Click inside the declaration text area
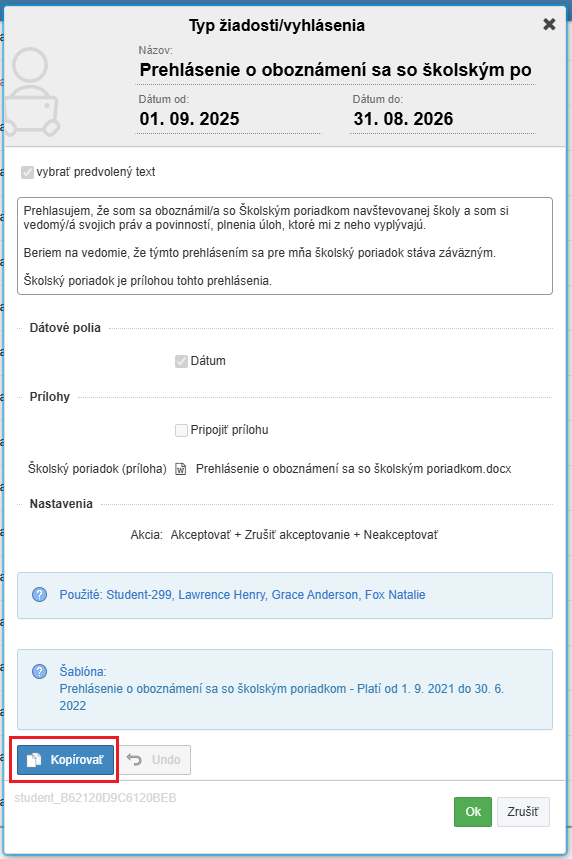This screenshot has width=572, height=859. click(285, 246)
